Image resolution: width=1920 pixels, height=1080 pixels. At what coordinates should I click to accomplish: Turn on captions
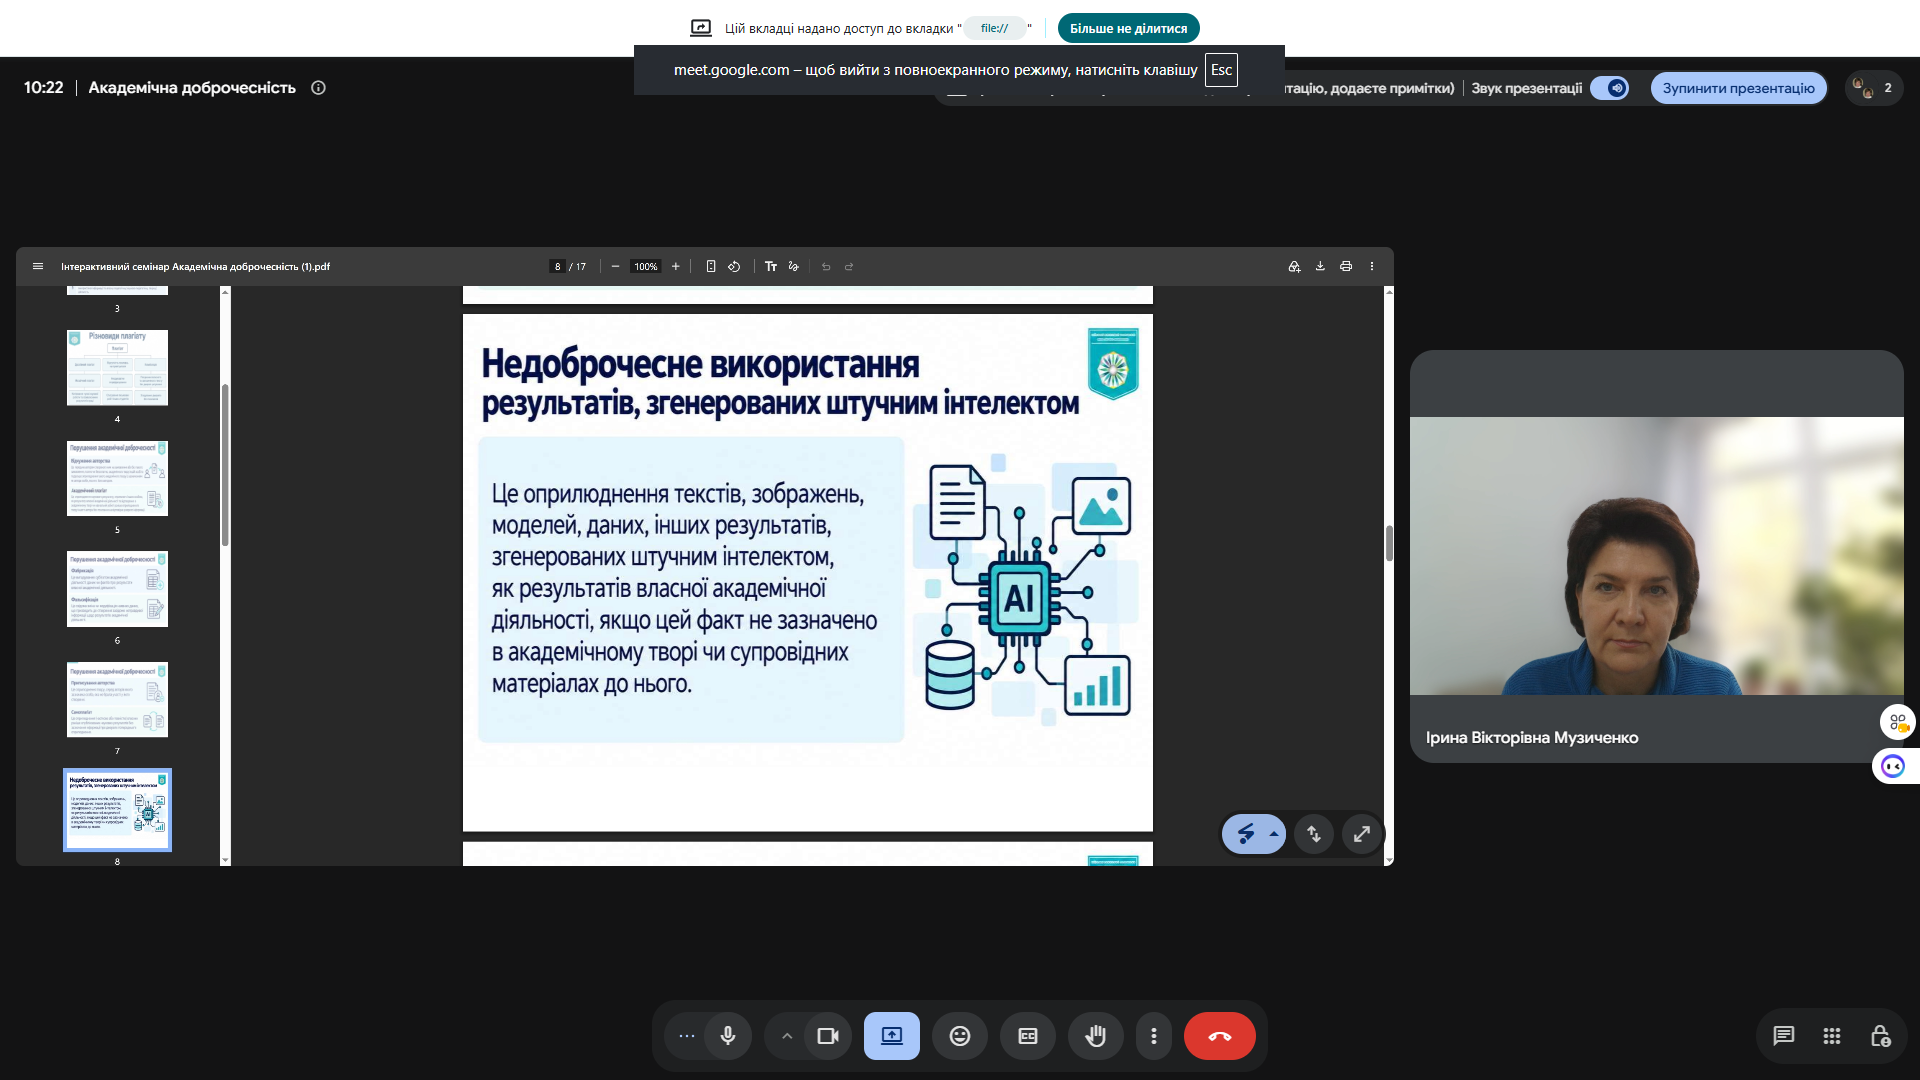(1028, 1036)
